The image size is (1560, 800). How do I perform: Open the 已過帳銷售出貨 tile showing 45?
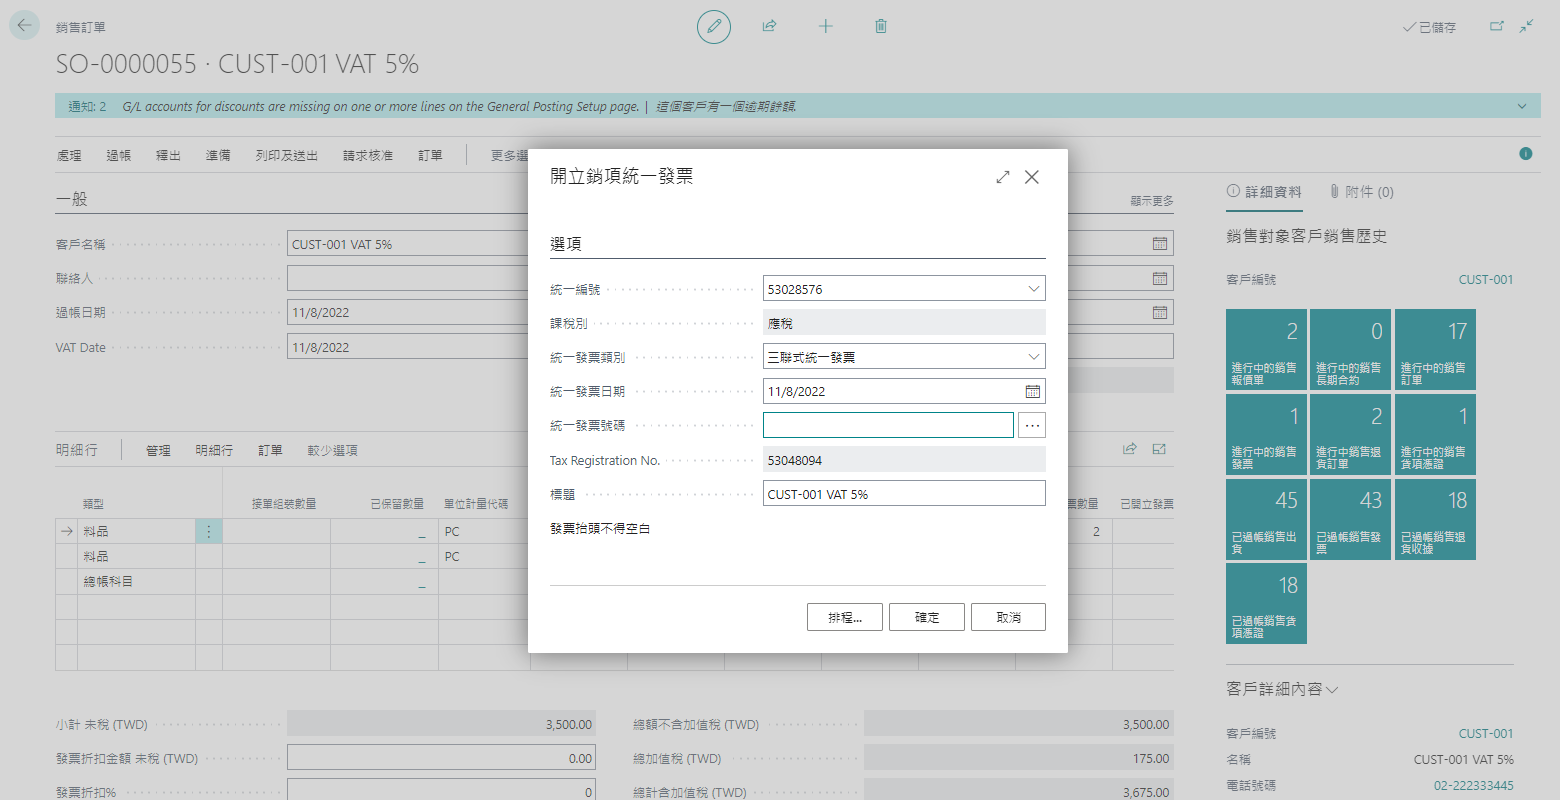click(x=1266, y=520)
